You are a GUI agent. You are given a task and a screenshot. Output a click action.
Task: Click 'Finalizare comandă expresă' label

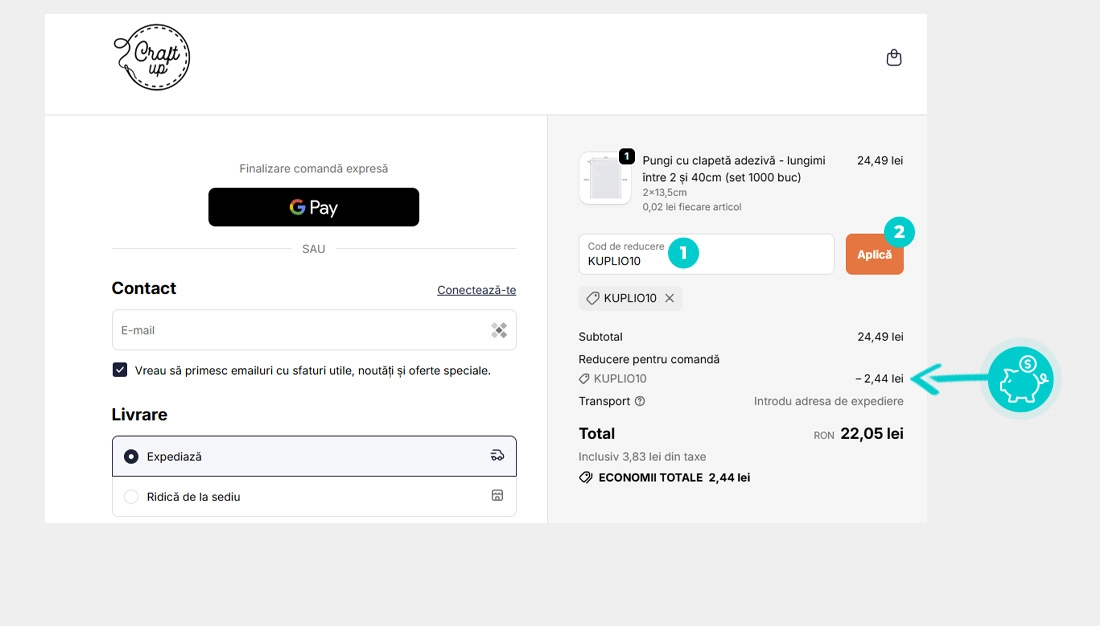314,168
